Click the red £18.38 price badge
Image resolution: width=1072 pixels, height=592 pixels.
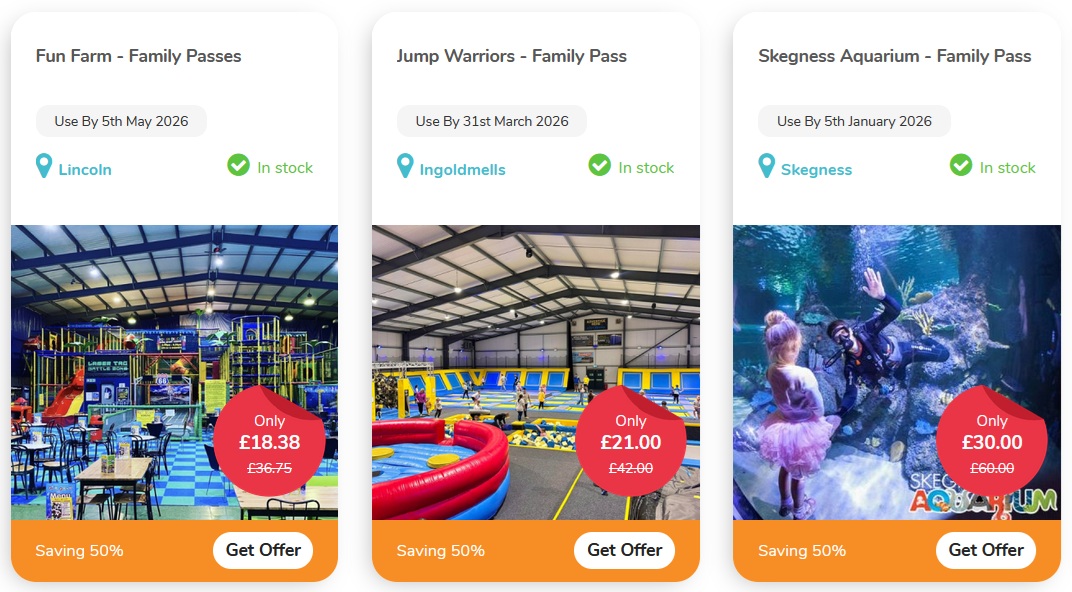pos(269,442)
